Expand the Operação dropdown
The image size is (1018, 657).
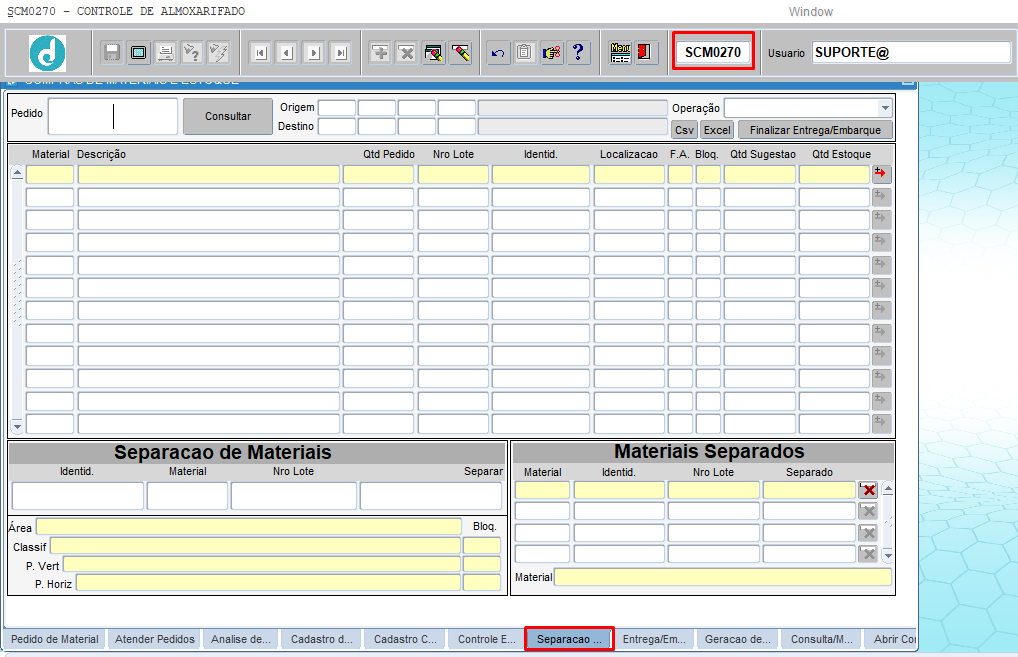884,108
